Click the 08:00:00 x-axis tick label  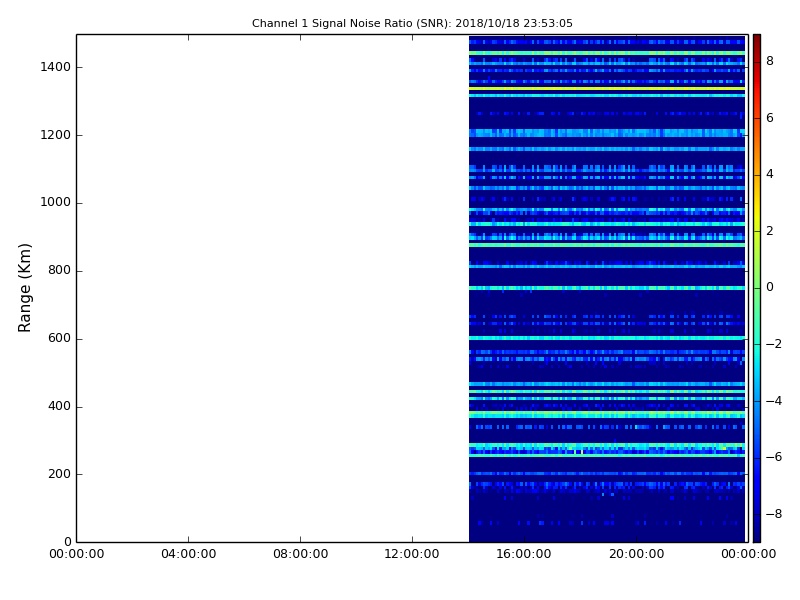point(301,554)
